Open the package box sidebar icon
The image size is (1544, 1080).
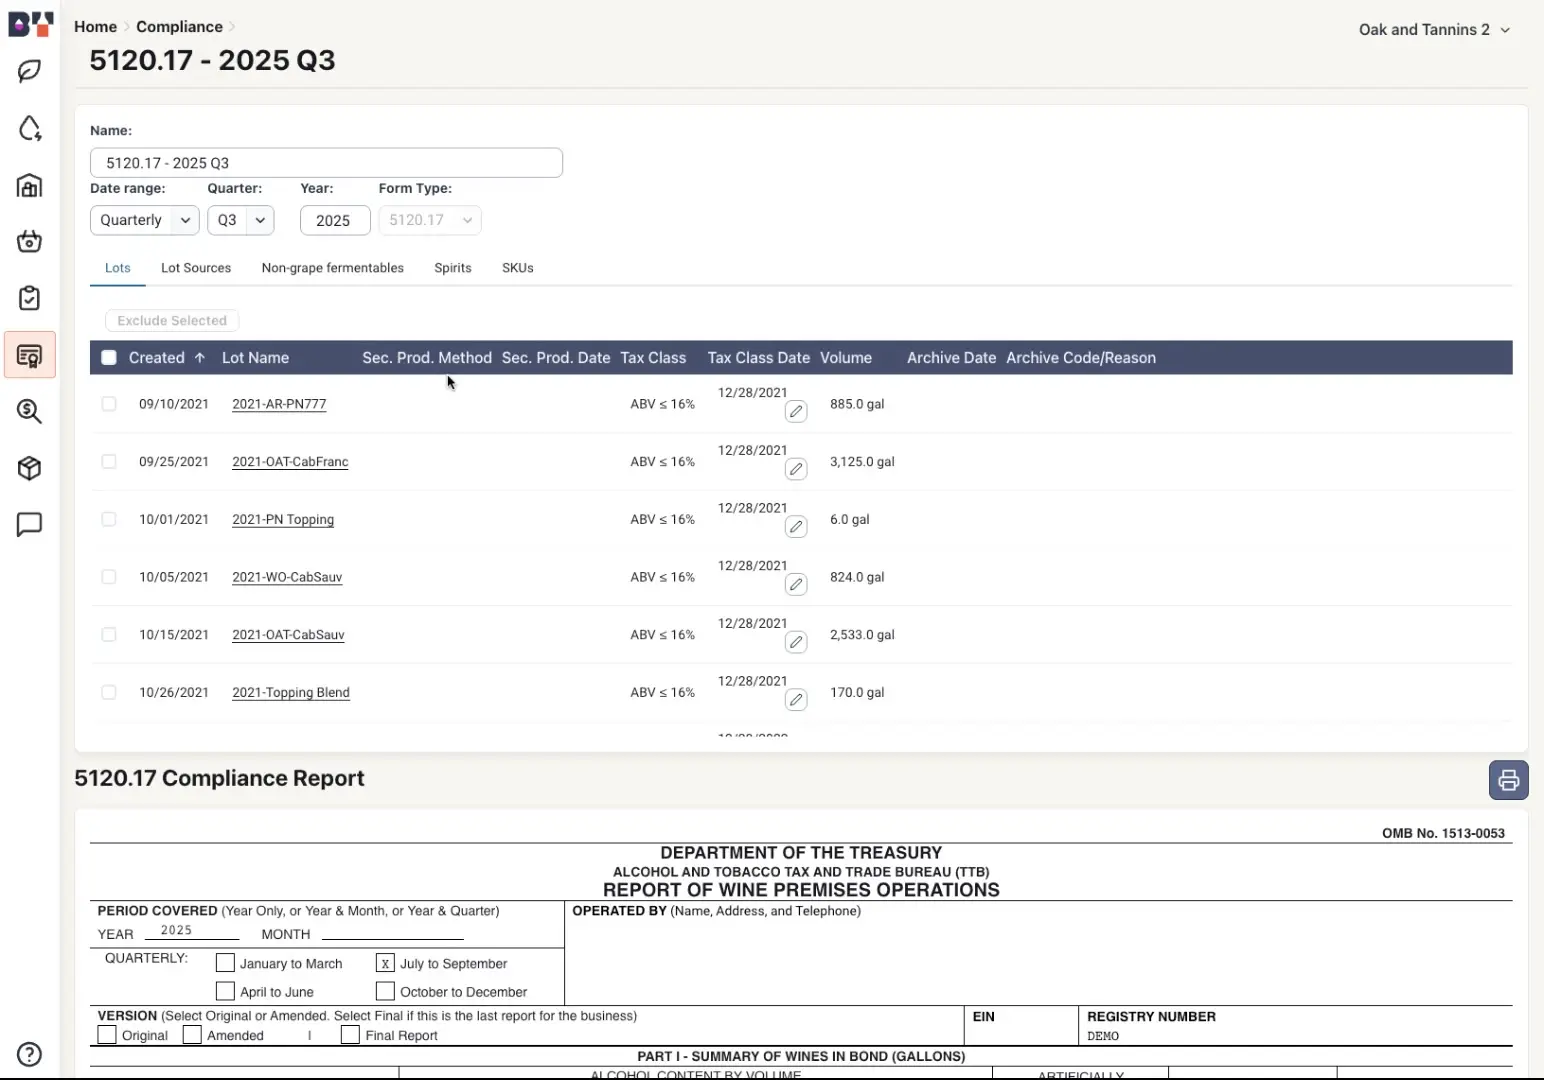tap(30, 468)
